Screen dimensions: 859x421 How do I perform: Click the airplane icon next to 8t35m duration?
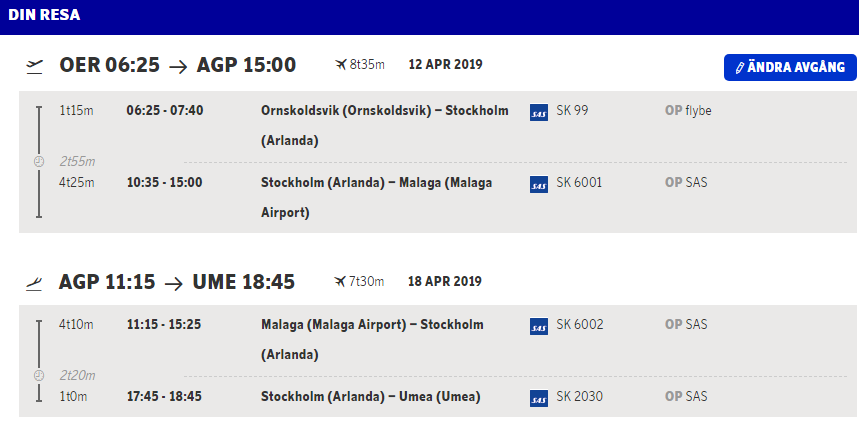click(341, 65)
